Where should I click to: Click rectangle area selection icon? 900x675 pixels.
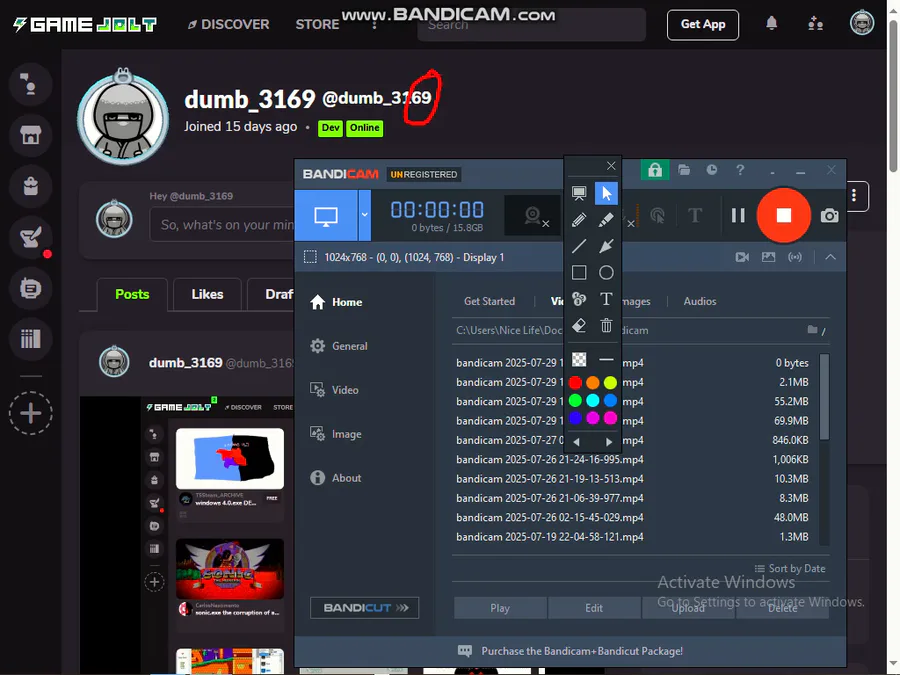[x=310, y=257]
